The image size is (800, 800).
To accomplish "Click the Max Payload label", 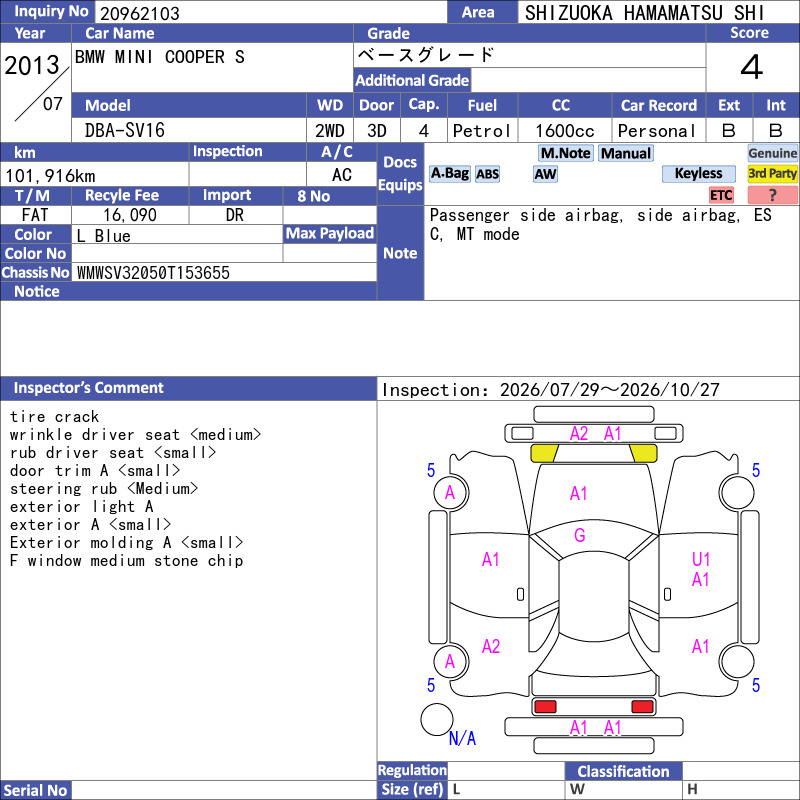I will click(x=330, y=233).
